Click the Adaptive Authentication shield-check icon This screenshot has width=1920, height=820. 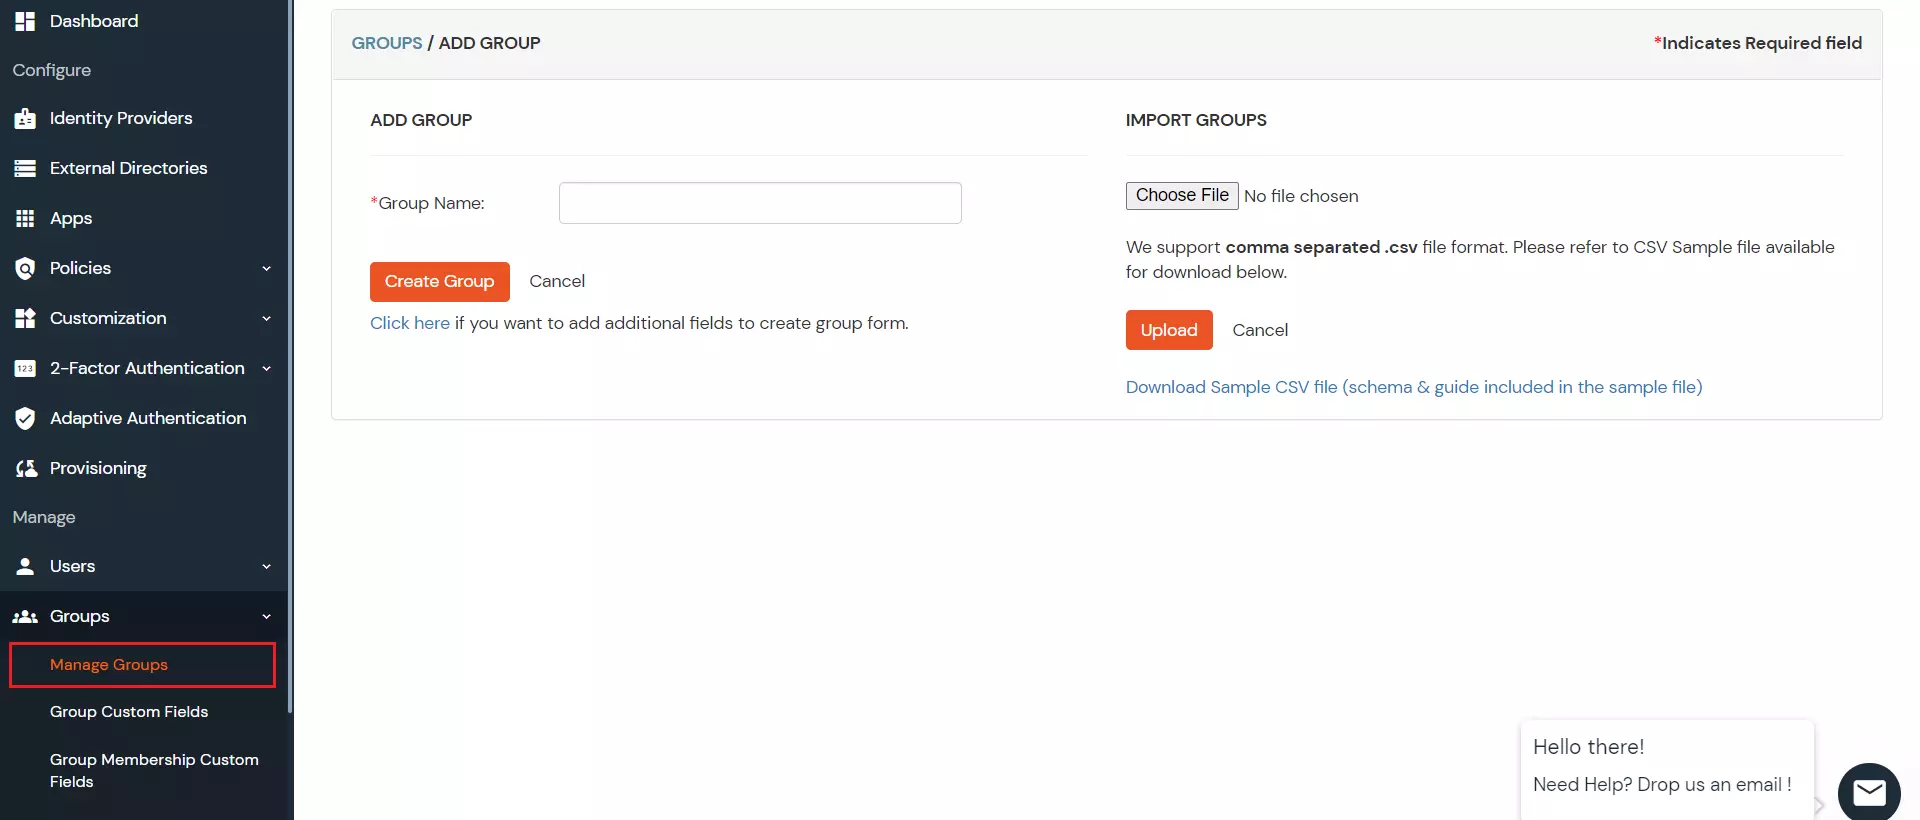25,418
